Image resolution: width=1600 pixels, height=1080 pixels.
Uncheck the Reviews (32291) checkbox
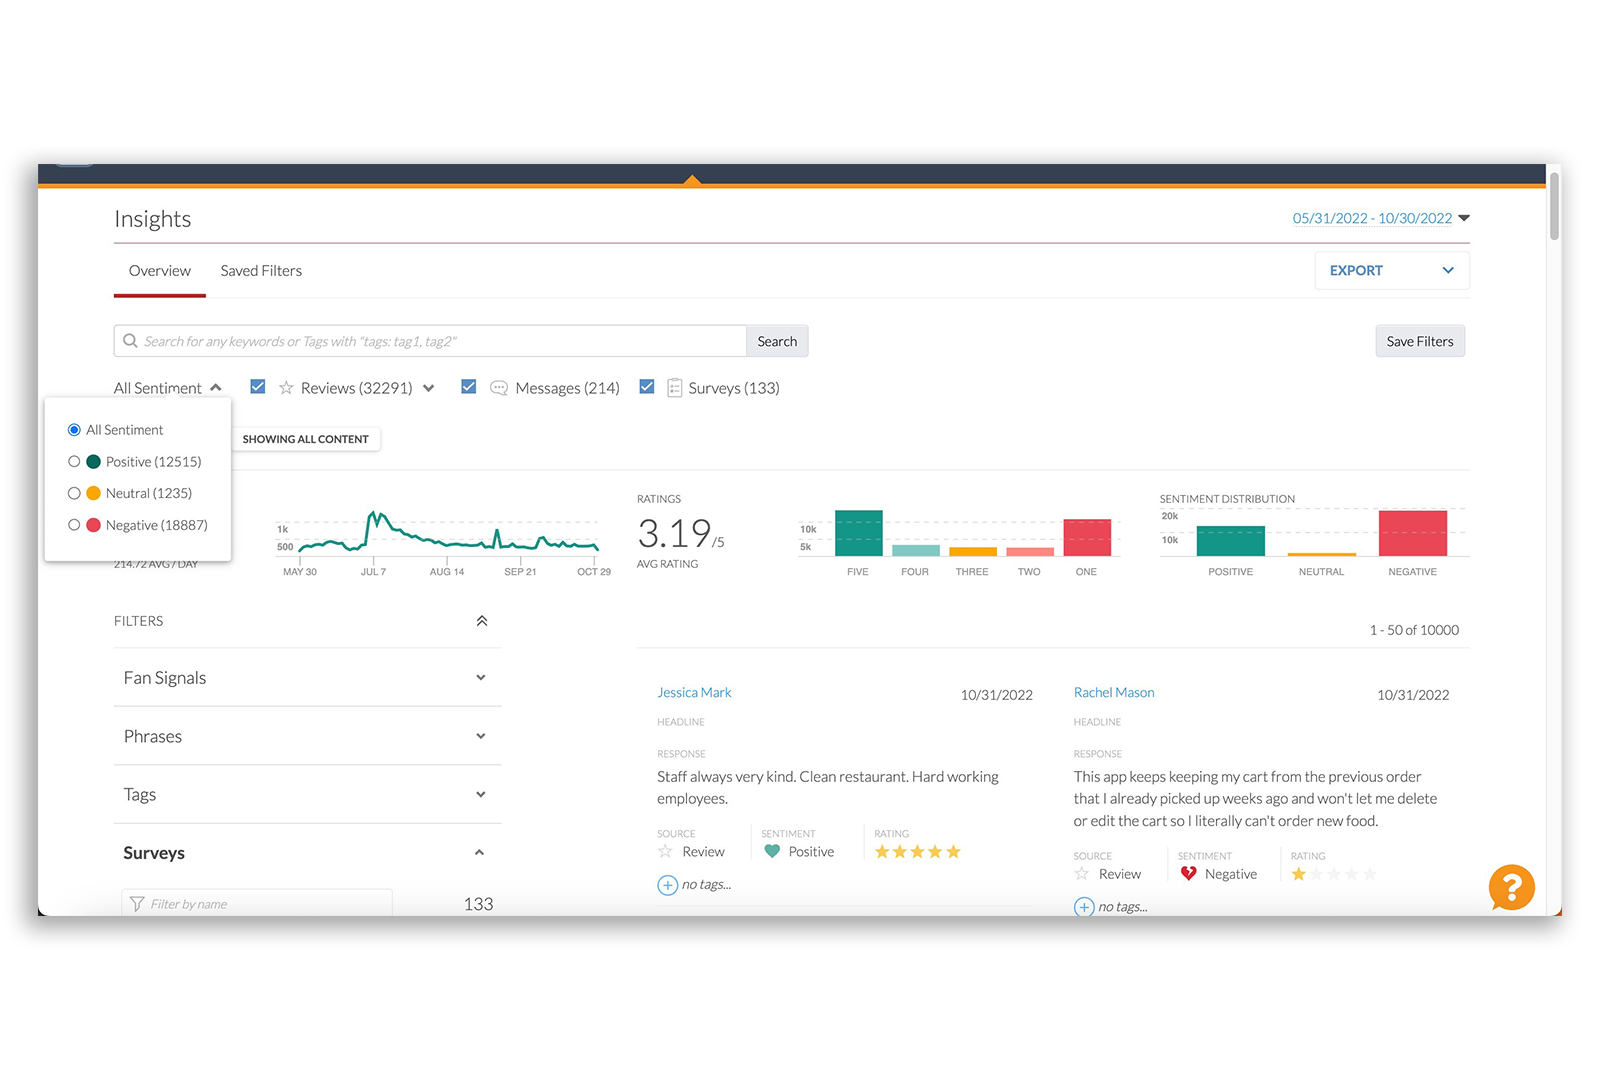pyautogui.click(x=258, y=387)
